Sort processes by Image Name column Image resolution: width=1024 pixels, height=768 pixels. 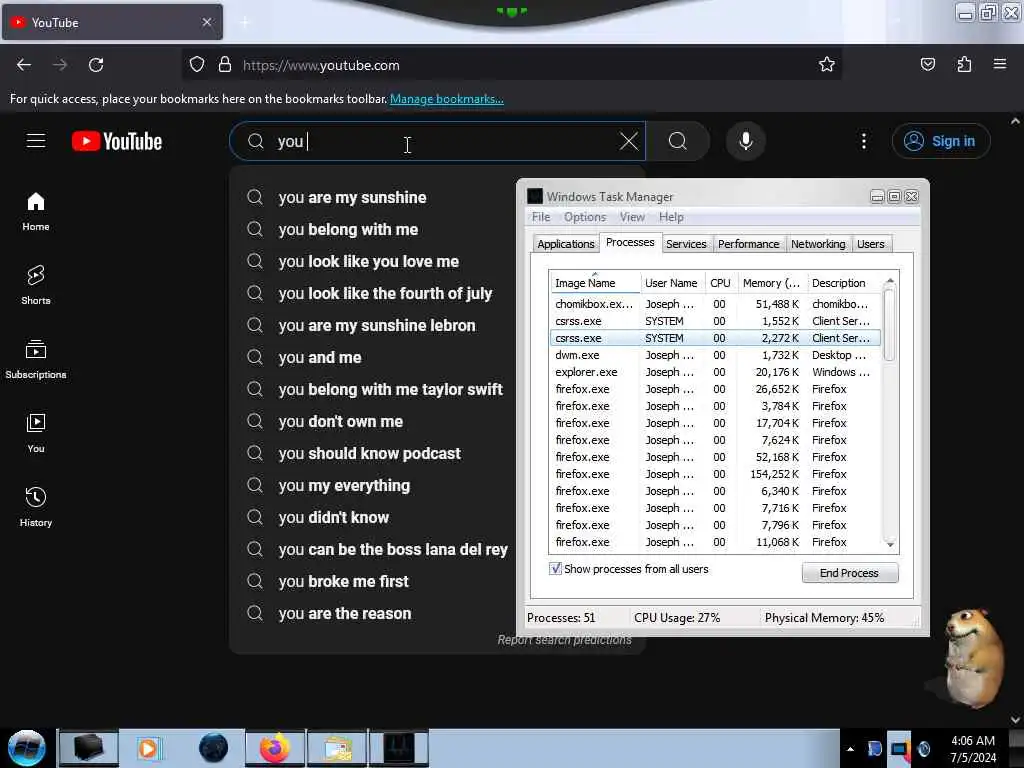(x=594, y=283)
